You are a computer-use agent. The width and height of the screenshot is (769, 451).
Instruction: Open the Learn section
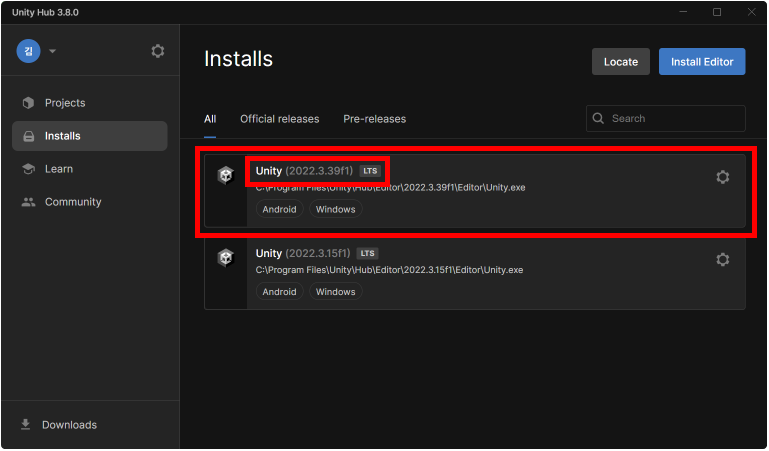click(x=90, y=169)
